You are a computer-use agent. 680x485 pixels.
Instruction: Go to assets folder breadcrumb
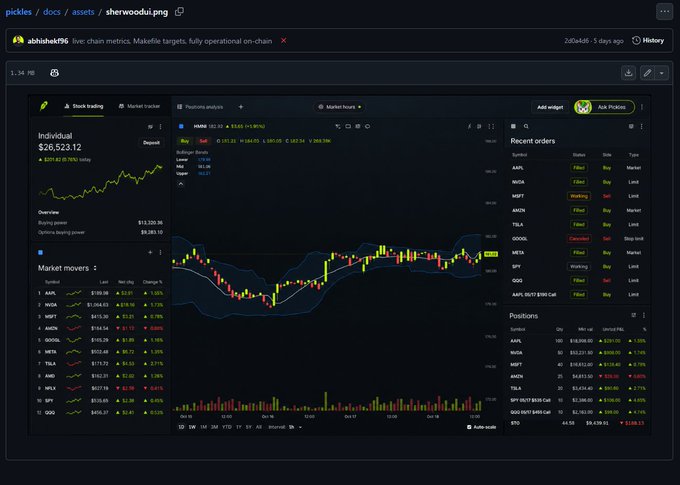(x=83, y=12)
